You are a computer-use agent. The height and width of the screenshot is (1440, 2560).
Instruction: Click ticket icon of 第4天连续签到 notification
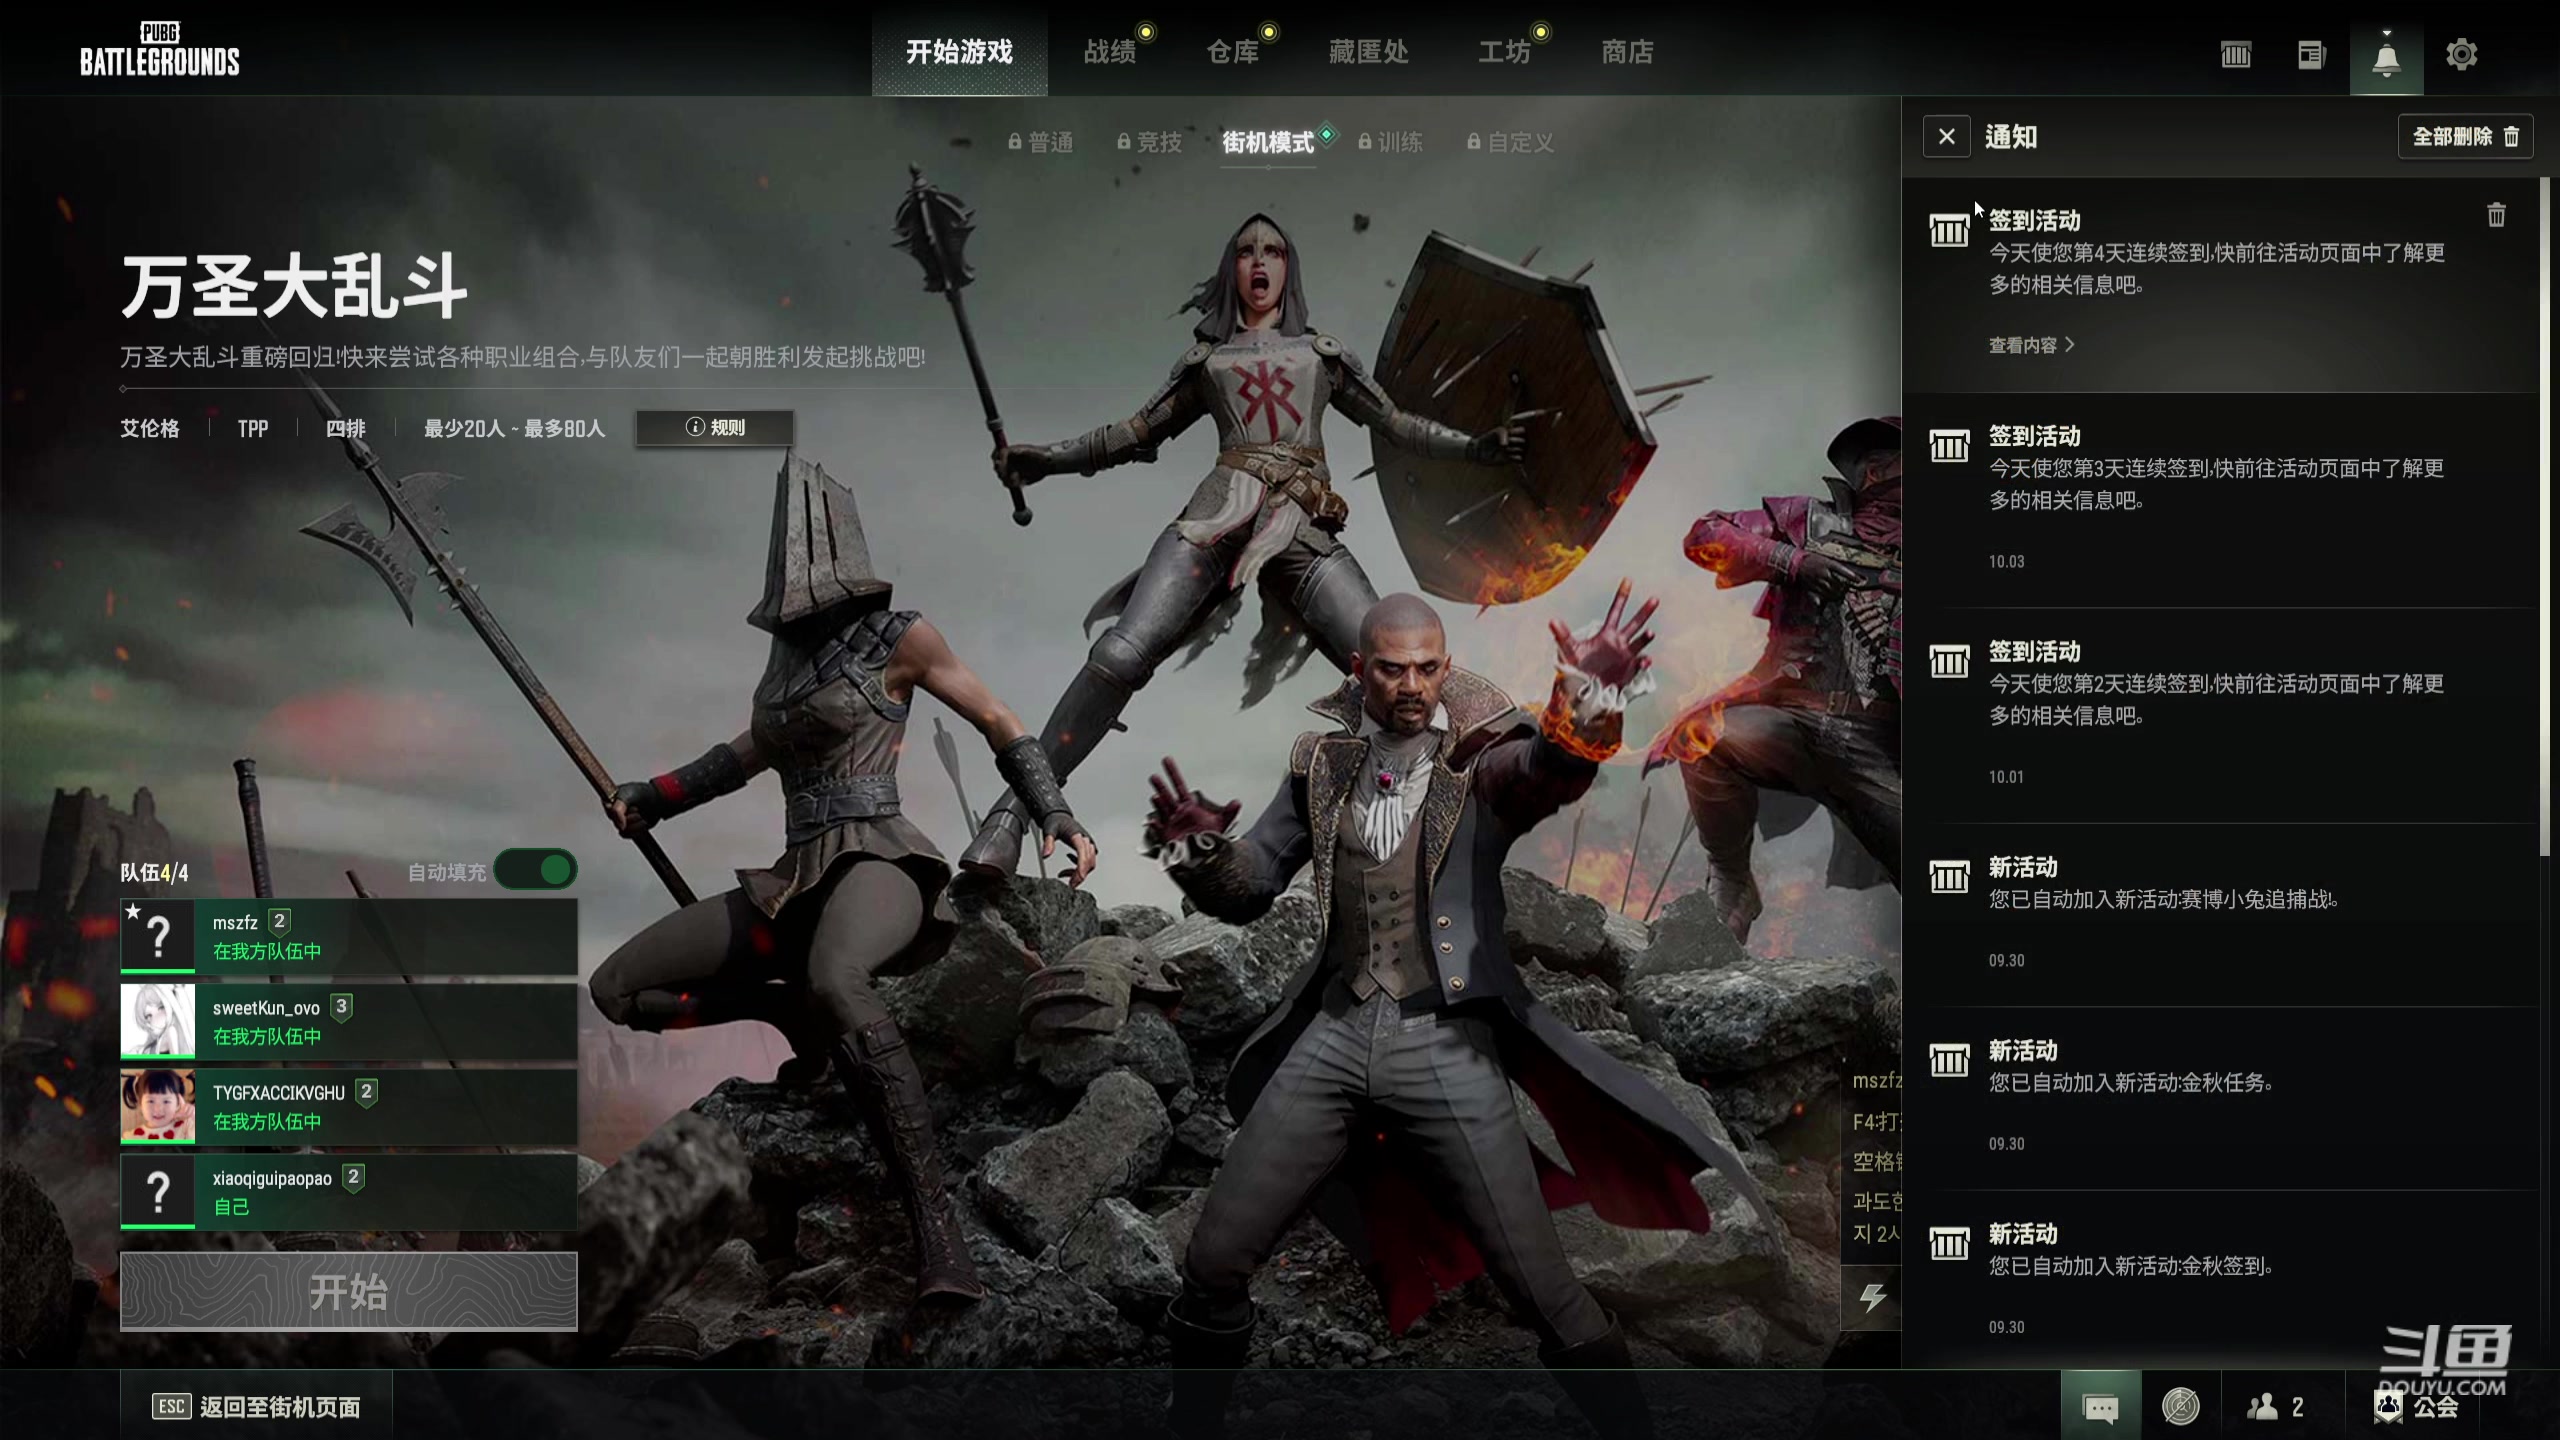(1949, 231)
